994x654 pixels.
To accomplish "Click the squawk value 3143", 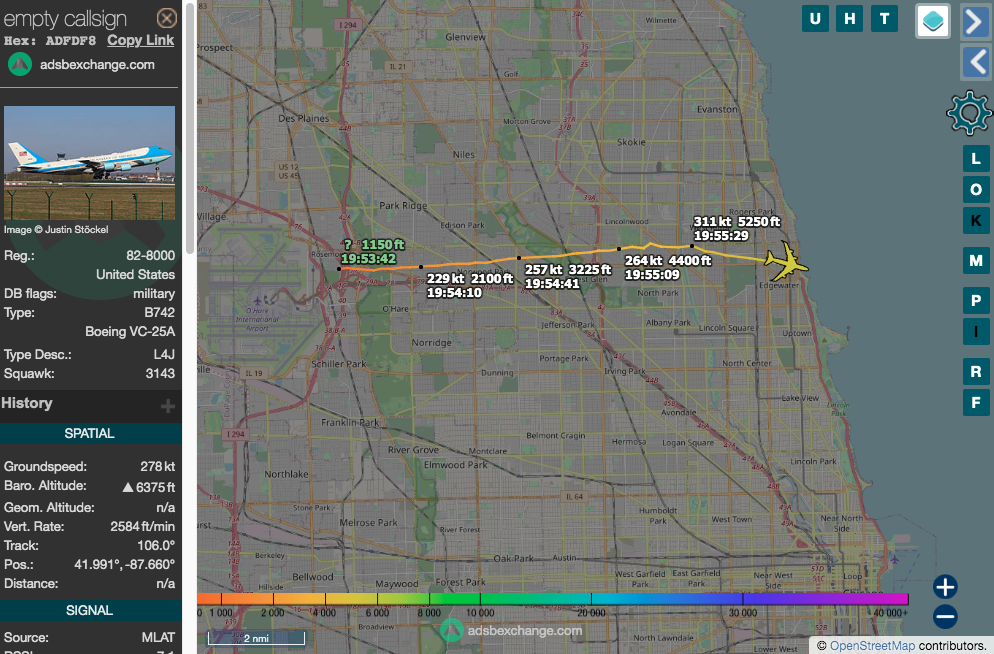I will 160,373.
